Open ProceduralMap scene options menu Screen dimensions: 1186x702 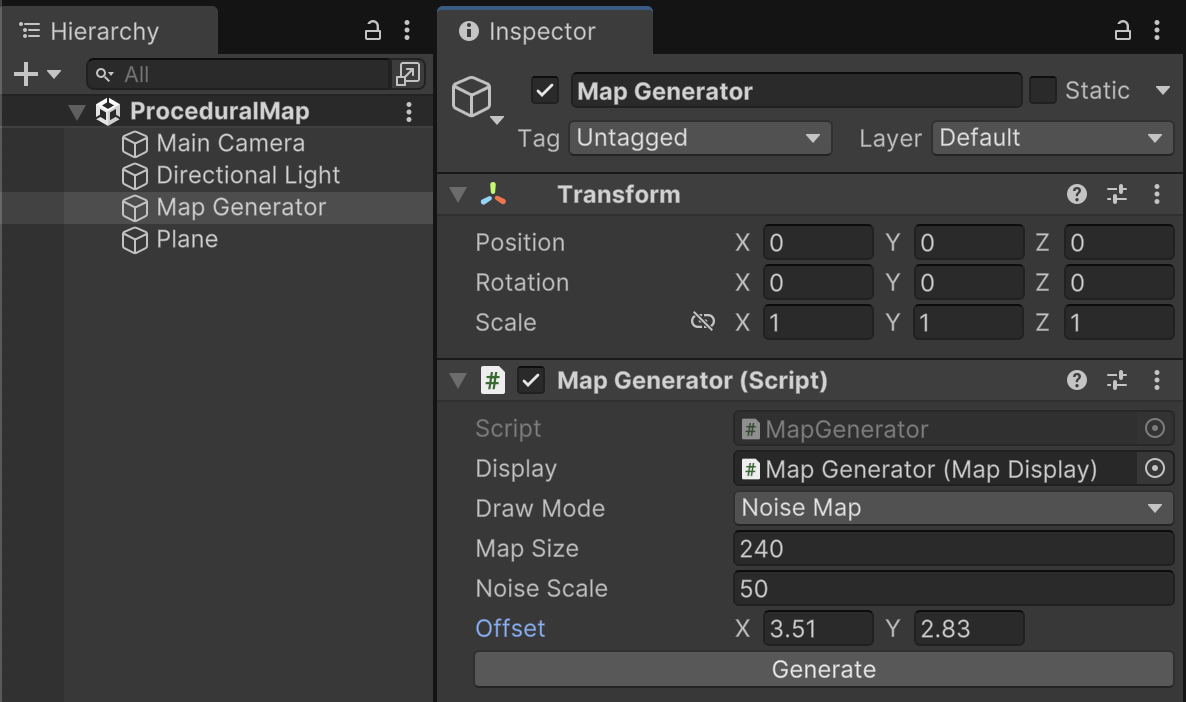coord(408,111)
